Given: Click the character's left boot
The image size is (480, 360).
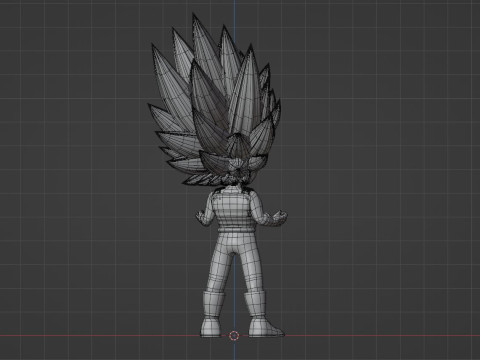Looking at the screenshot, I should [x=211, y=313].
